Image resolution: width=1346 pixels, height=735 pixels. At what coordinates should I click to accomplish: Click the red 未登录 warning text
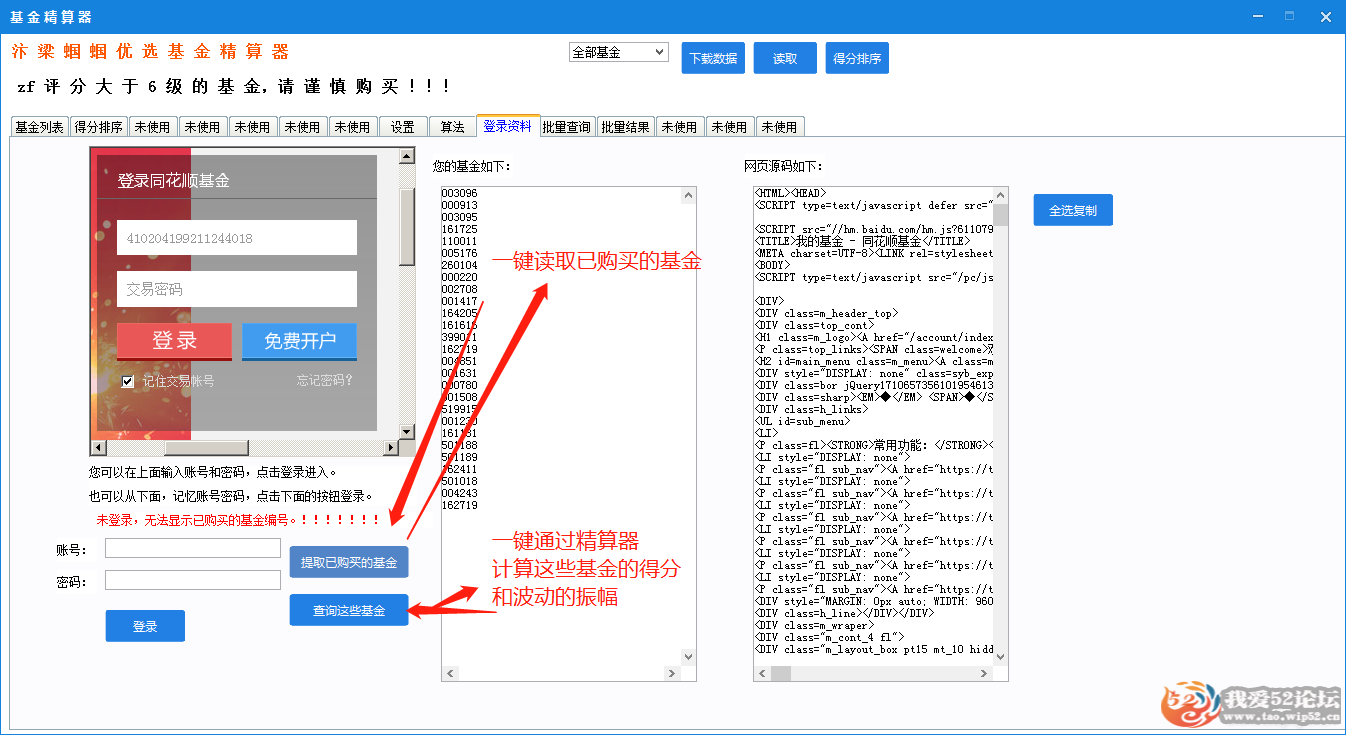238,520
